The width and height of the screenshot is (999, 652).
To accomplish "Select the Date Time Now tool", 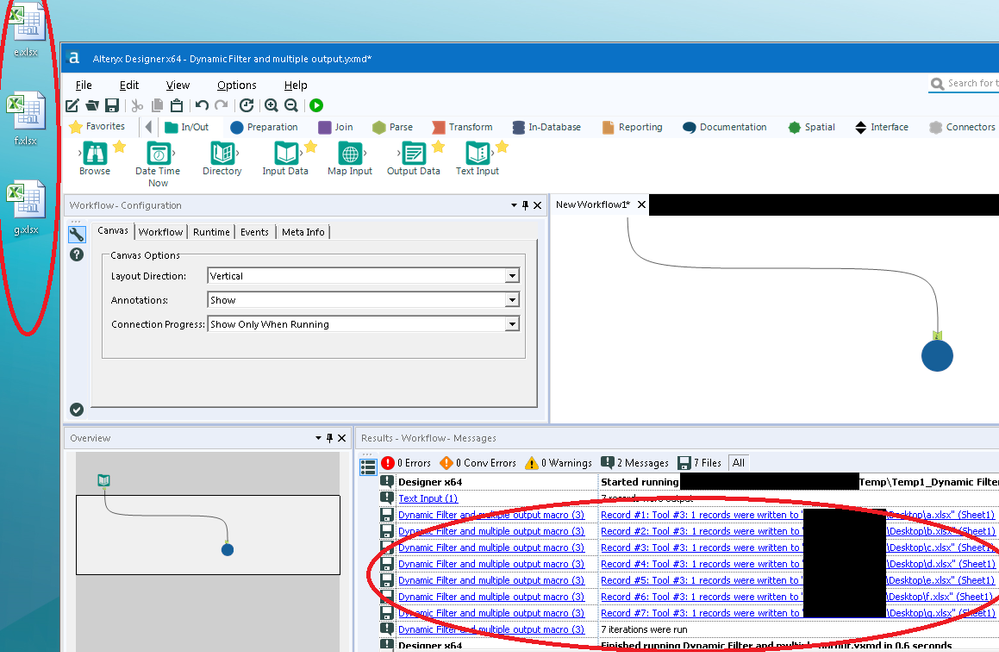I will 158,164.
